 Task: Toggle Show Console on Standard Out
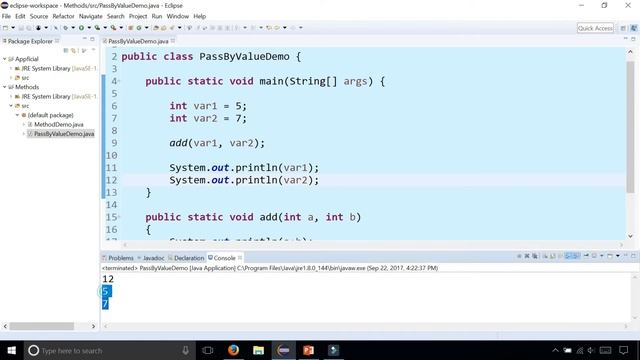(567, 256)
